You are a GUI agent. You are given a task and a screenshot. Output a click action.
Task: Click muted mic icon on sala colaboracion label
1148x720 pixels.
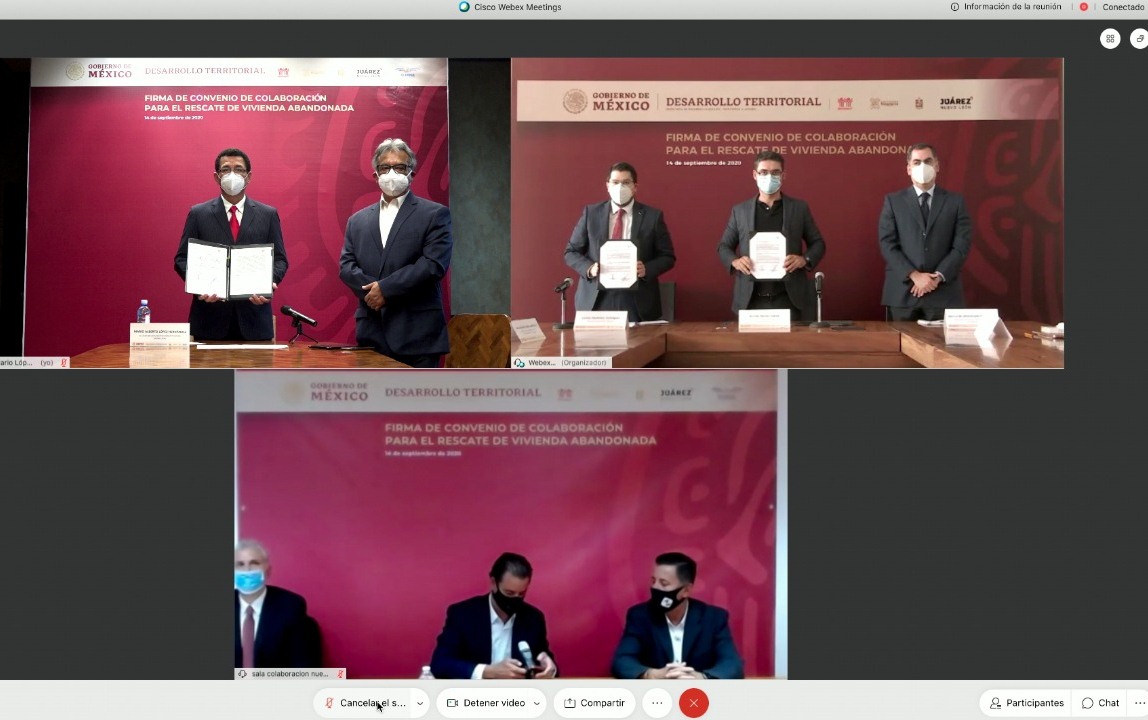341,674
